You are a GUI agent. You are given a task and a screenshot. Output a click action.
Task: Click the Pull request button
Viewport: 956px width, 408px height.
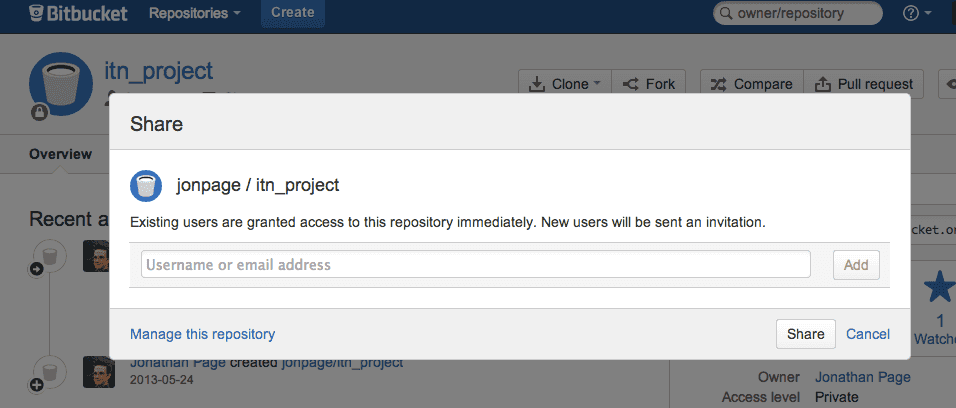pos(863,84)
